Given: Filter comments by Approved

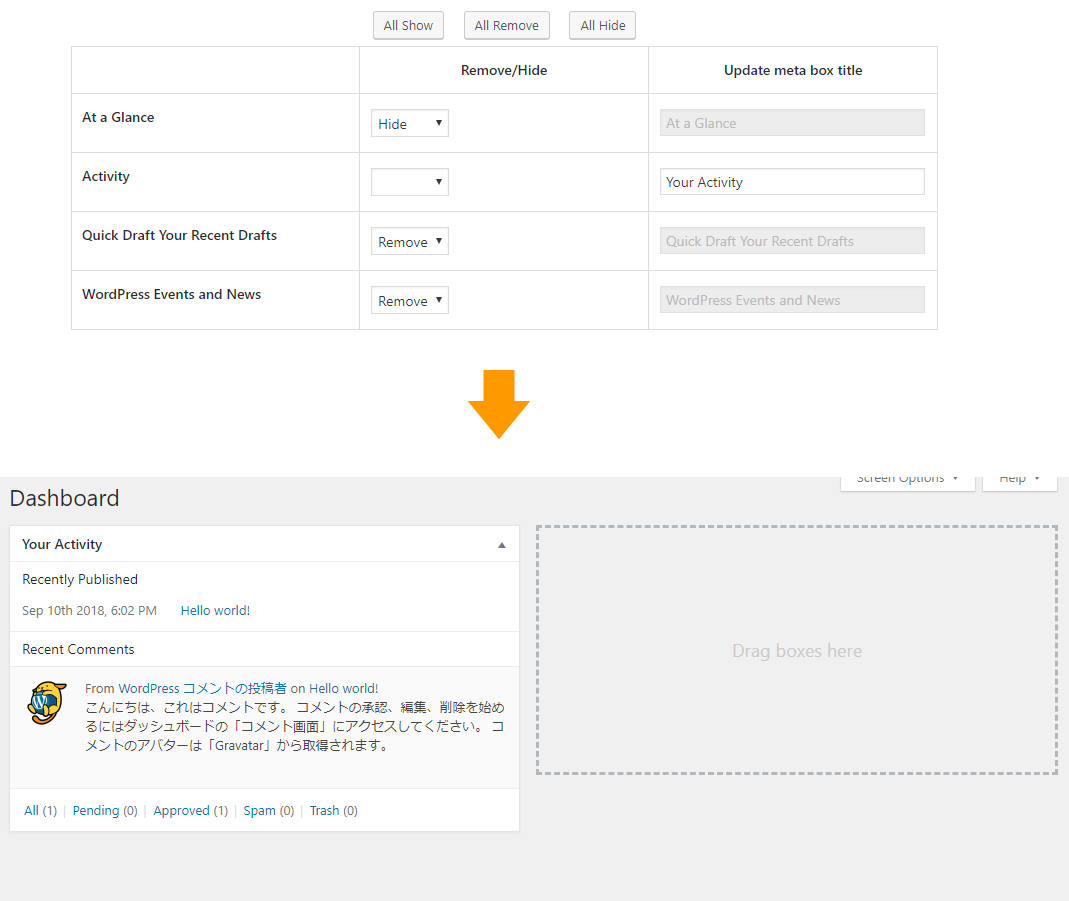Looking at the screenshot, I should (x=181, y=810).
